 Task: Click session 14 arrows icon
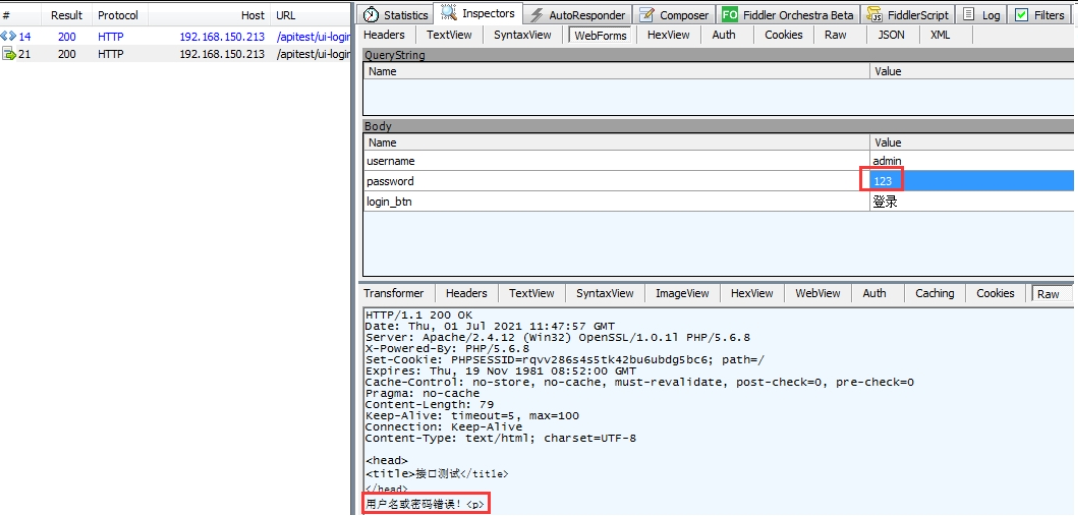pos(8,36)
